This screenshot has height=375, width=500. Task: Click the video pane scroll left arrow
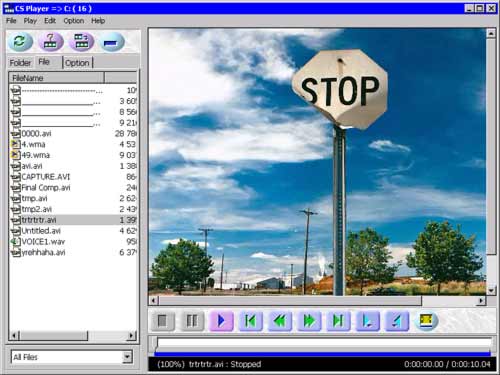click(153, 301)
